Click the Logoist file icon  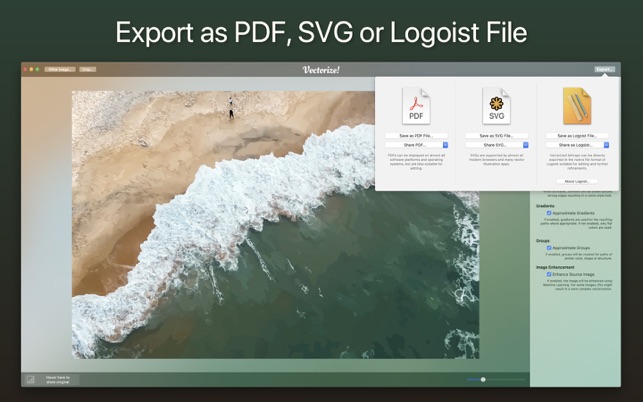coord(577,106)
